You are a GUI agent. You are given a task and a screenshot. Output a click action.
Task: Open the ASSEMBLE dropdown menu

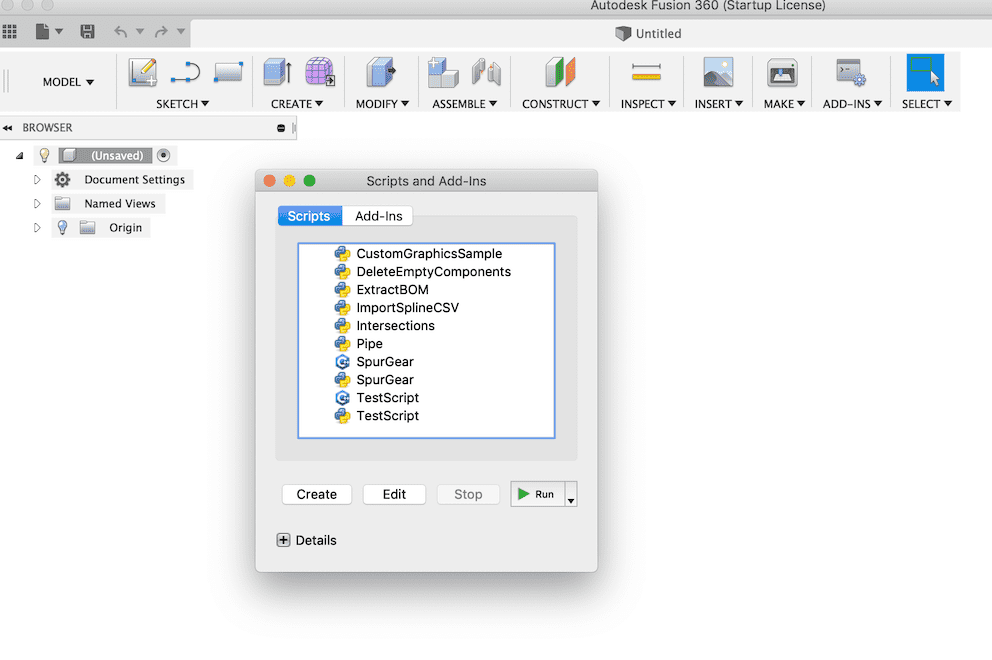click(464, 104)
